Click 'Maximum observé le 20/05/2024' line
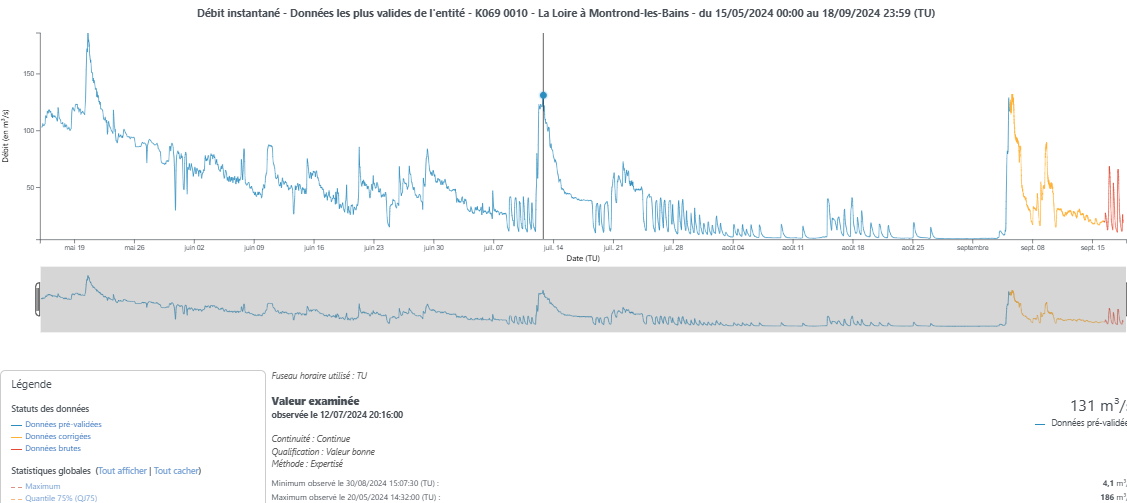This screenshot has width=1127, height=503. click(x=356, y=497)
